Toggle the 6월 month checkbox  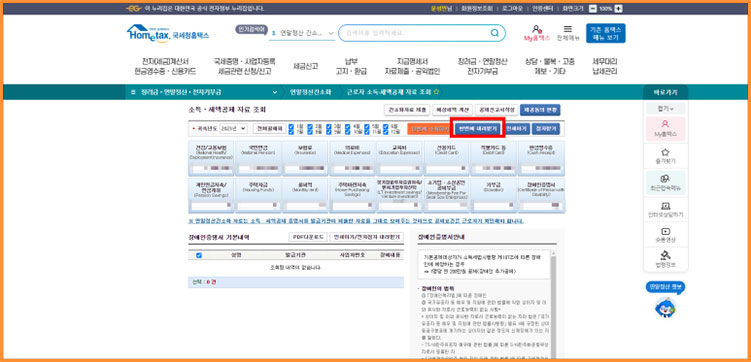click(386, 126)
